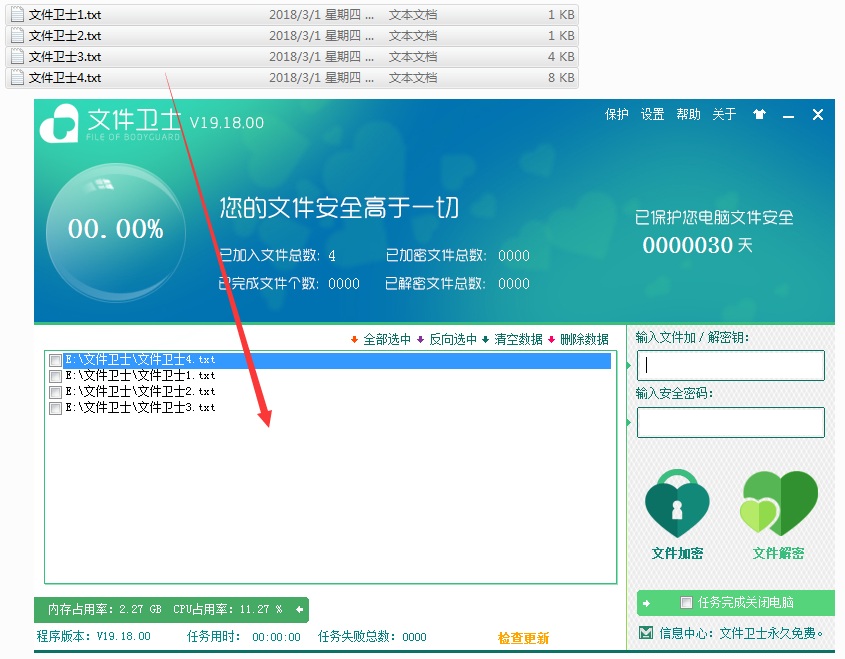Image resolution: width=845 pixels, height=659 pixels.
Task: Click the 内存占用率: 2.27 GB status text
Action: (x=105, y=609)
